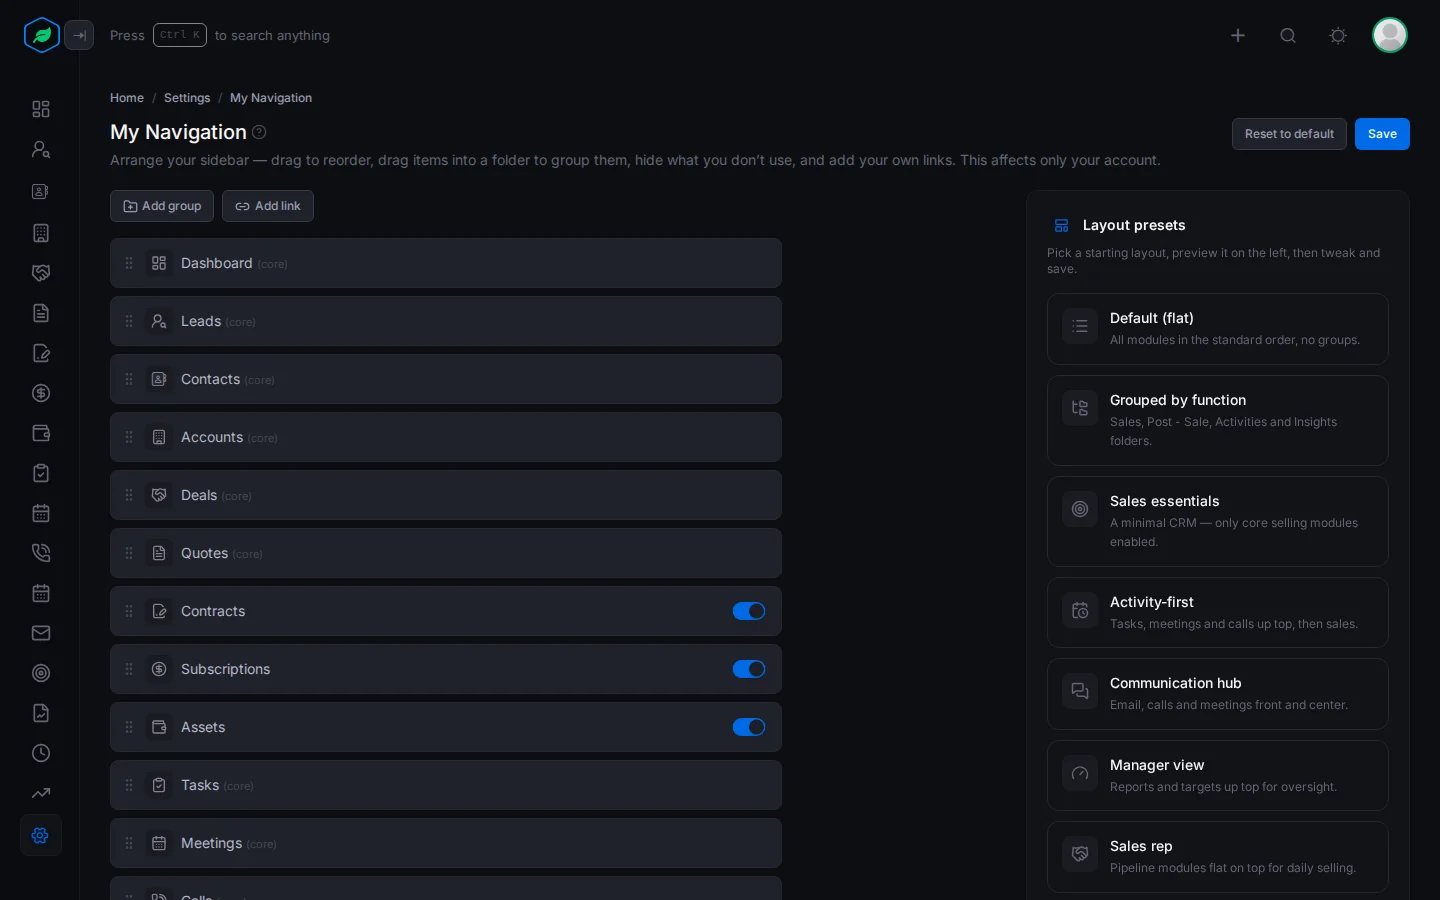Select the Sales essentials preset
The height and width of the screenshot is (900, 1440).
[1218, 521]
